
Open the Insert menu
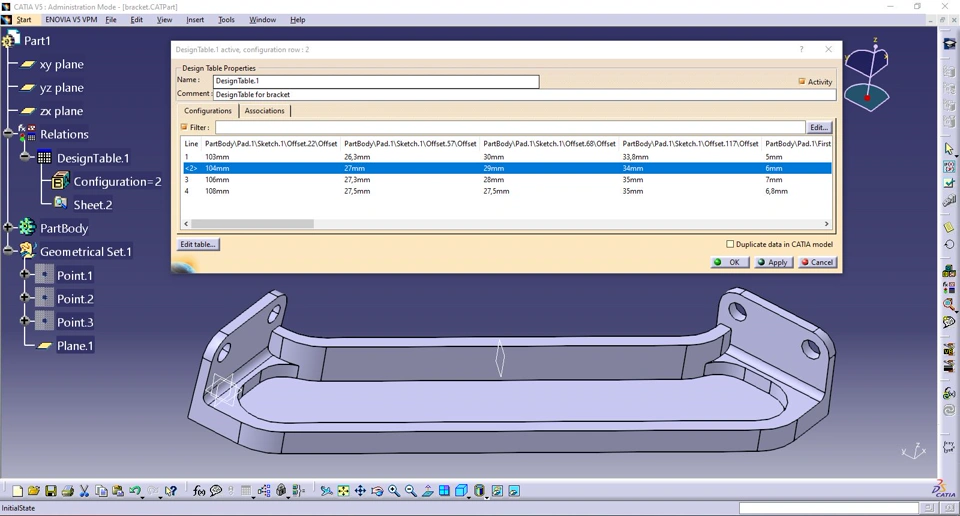(x=195, y=20)
